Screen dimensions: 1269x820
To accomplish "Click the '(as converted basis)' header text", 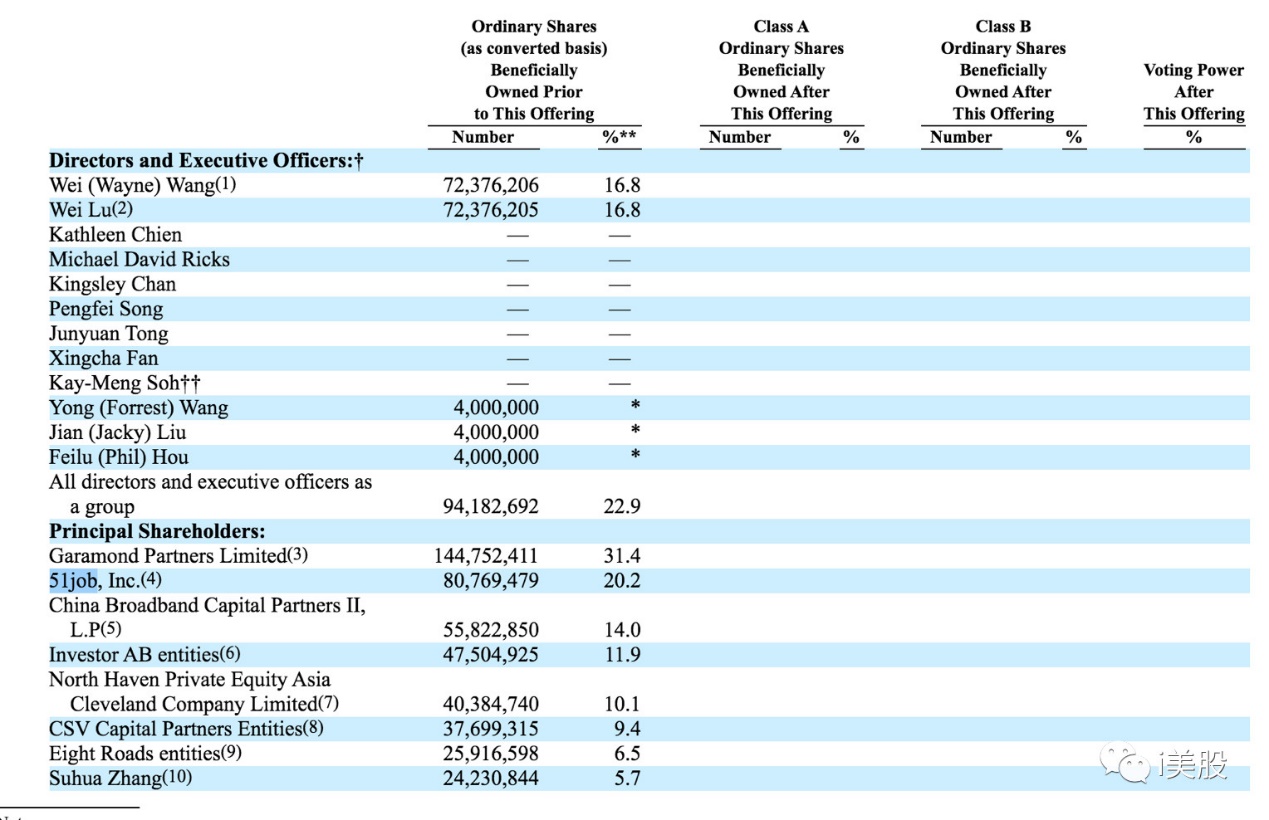I will (534, 48).
